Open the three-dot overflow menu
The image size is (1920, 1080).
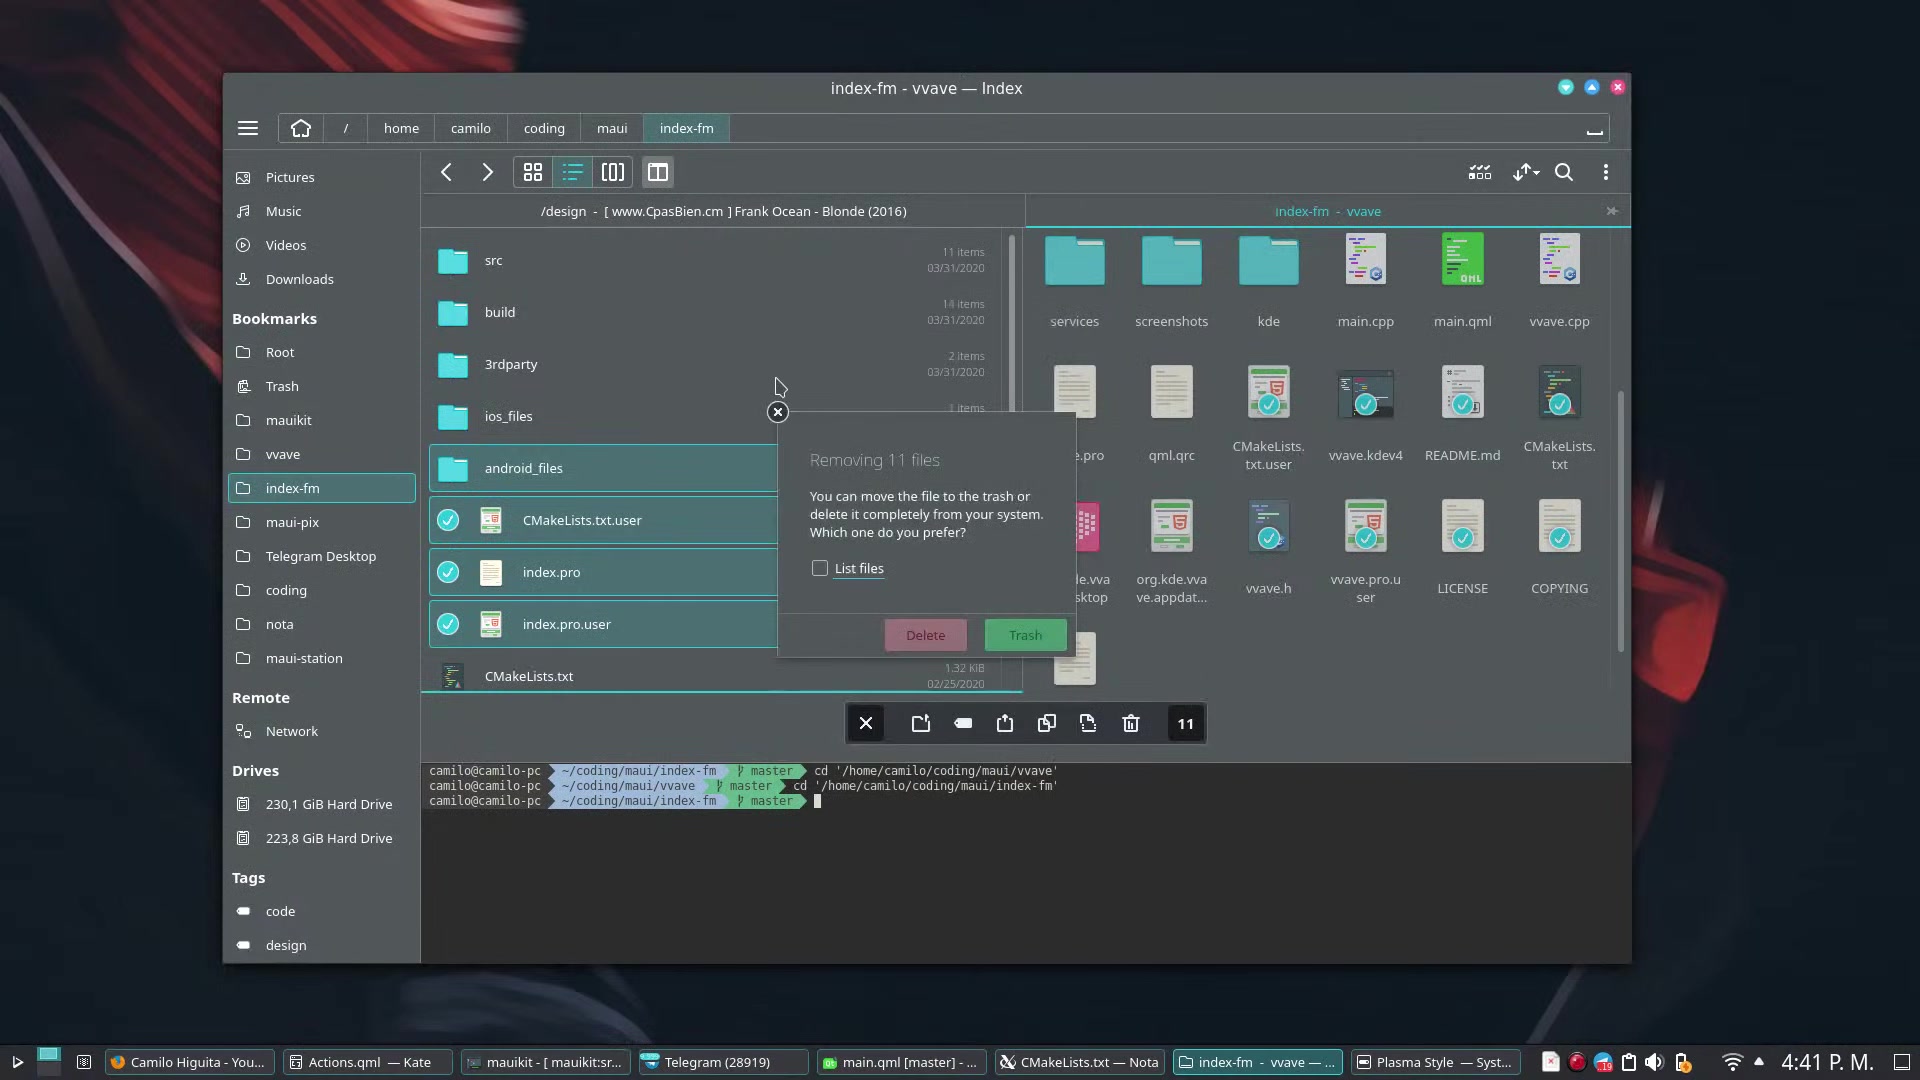point(1606,172)
